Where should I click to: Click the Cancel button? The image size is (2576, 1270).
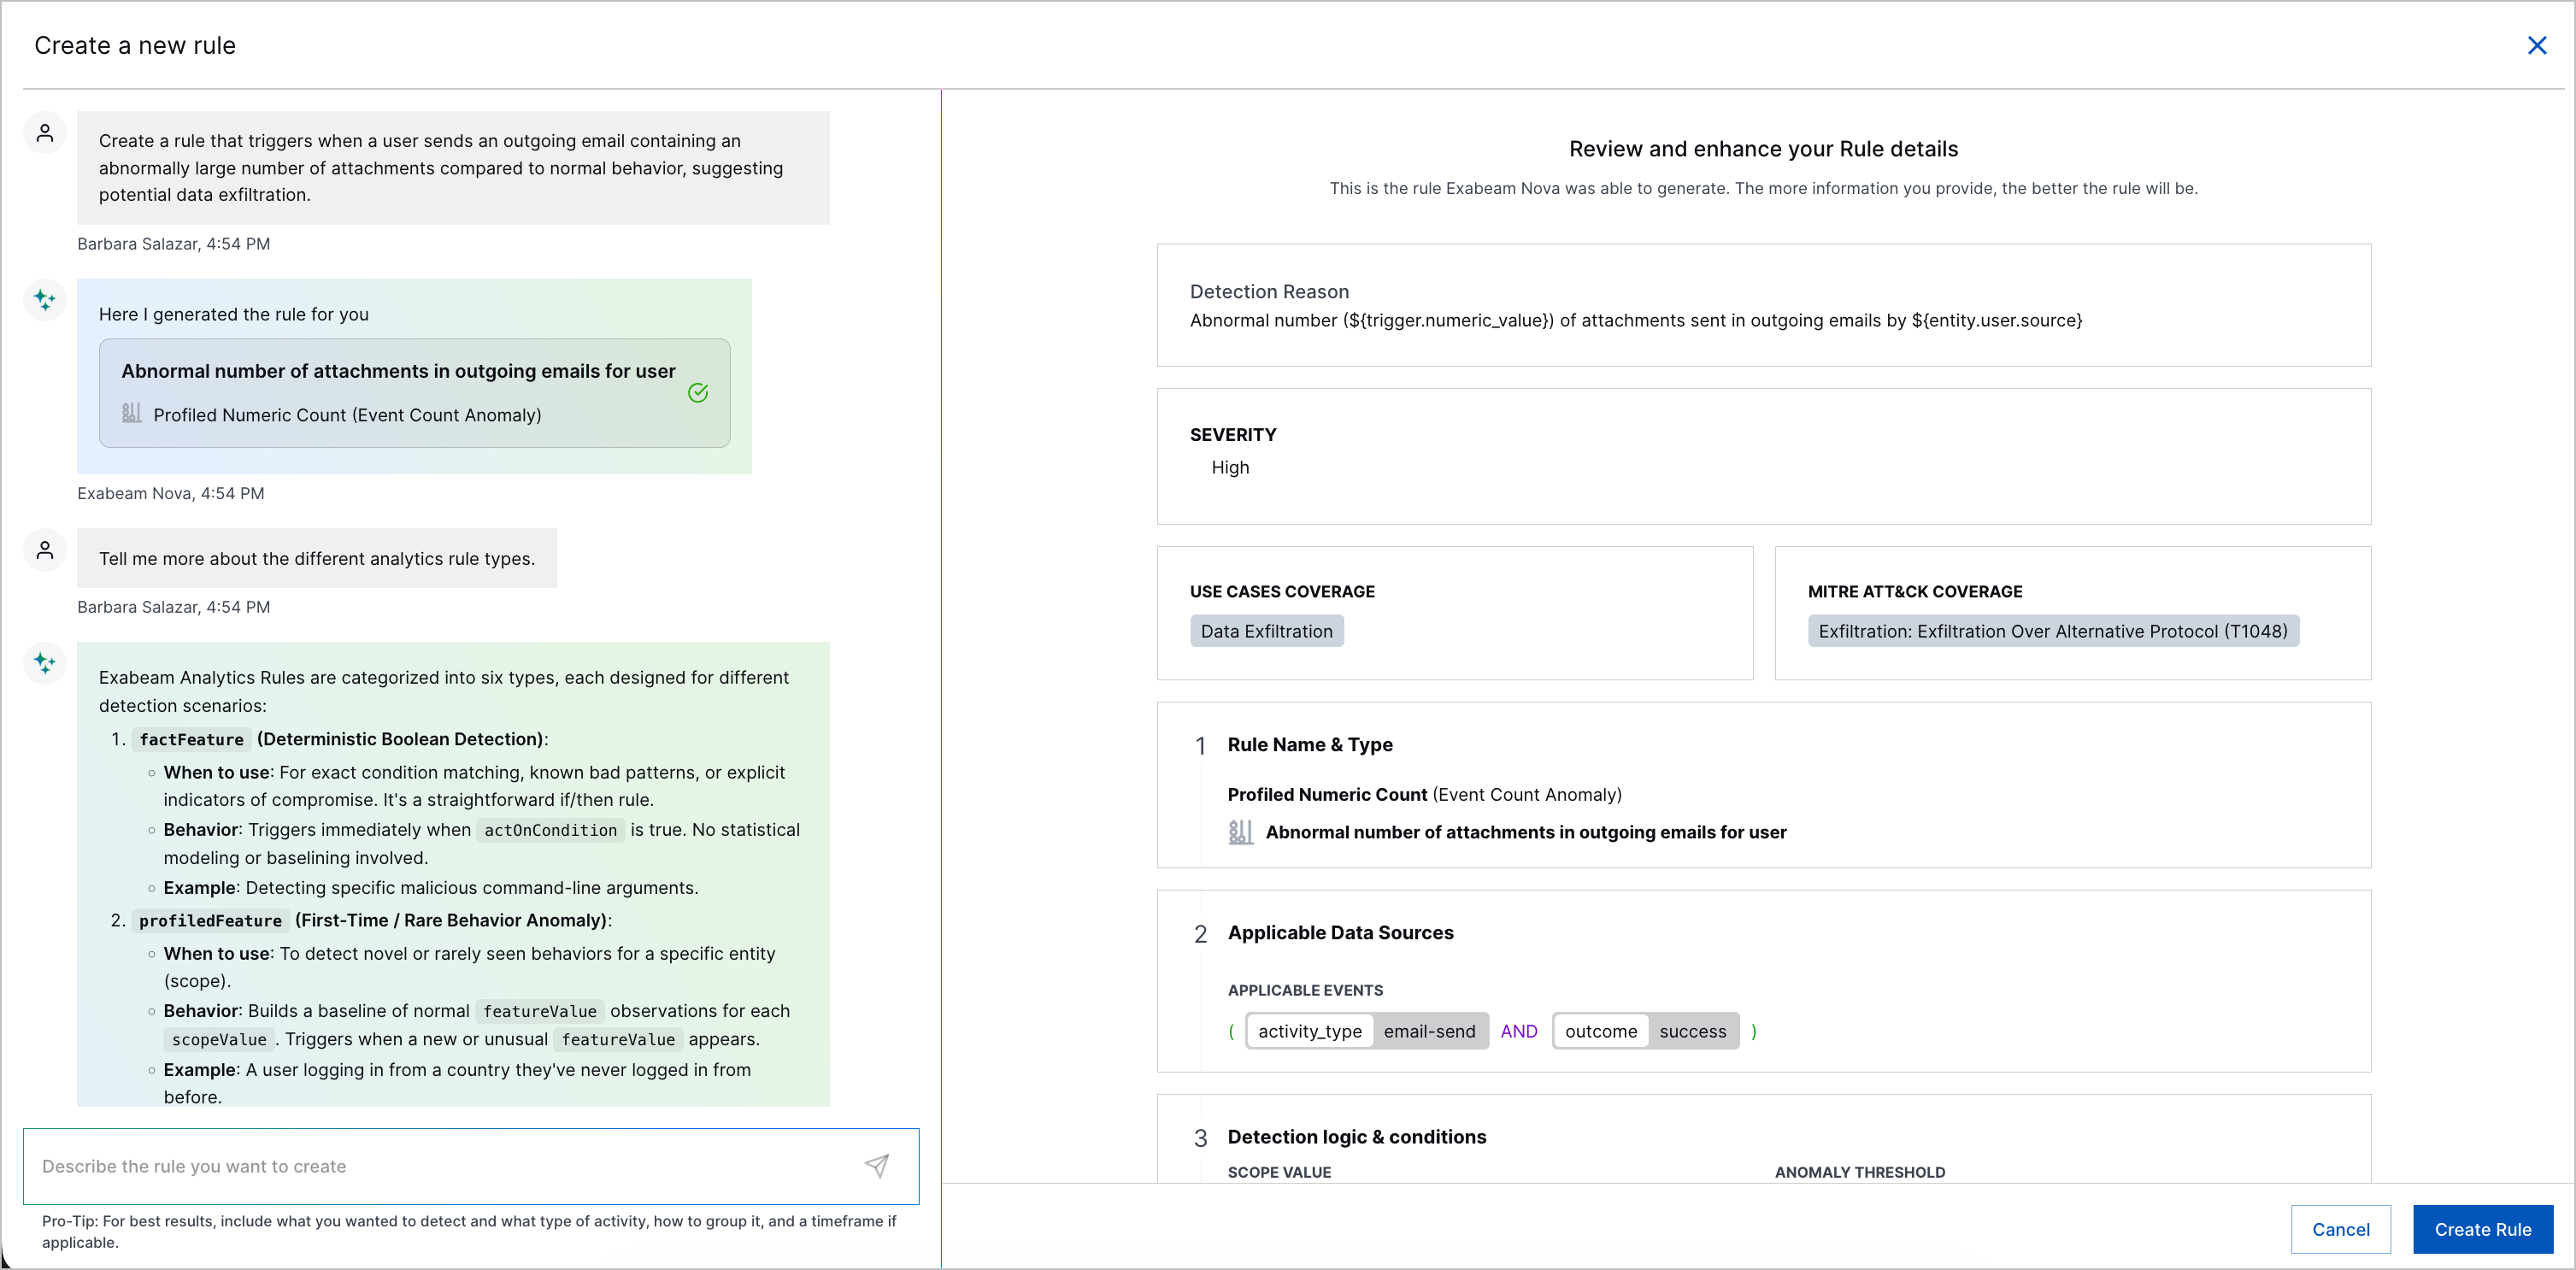click(2340, 1229)
